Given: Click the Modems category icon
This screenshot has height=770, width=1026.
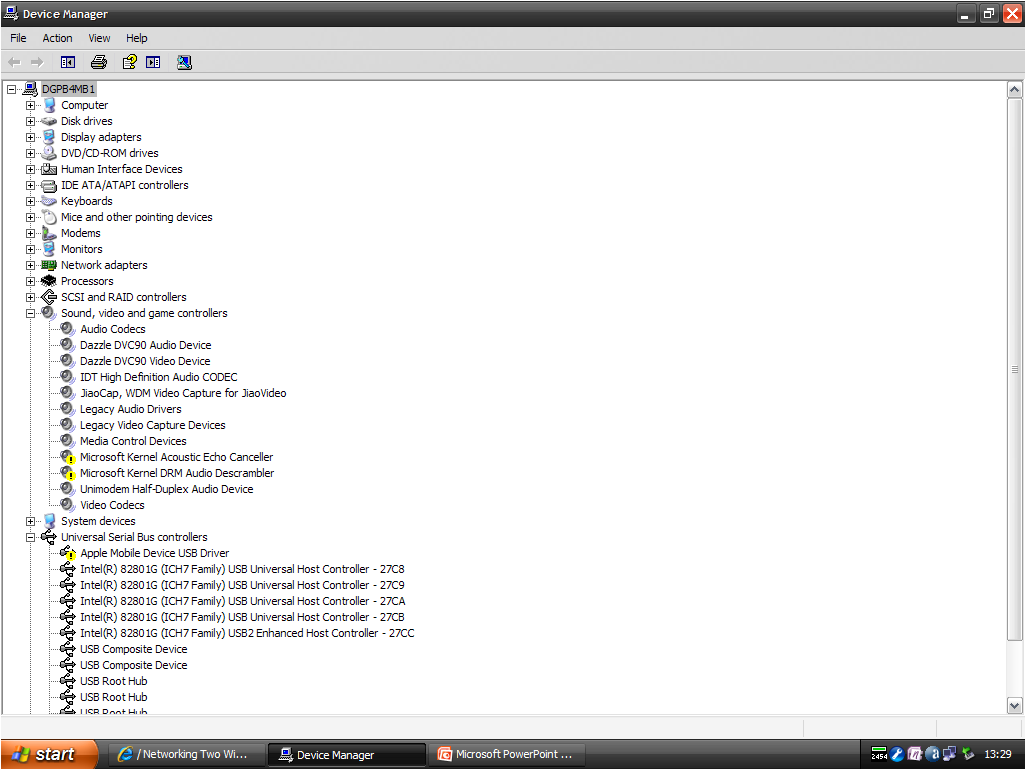Looking at the screenshot, I should [49, 233].
